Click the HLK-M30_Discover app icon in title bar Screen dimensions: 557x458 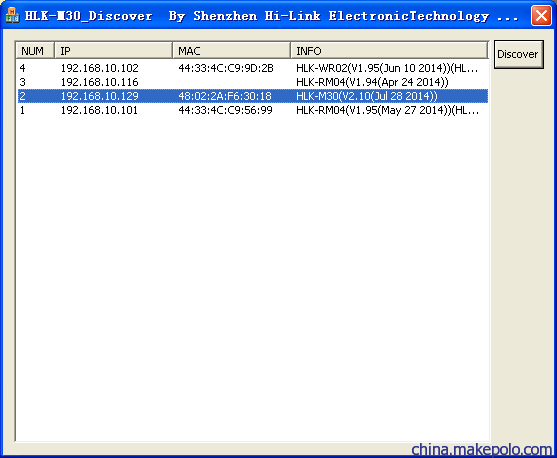click(x=12, y=15)
